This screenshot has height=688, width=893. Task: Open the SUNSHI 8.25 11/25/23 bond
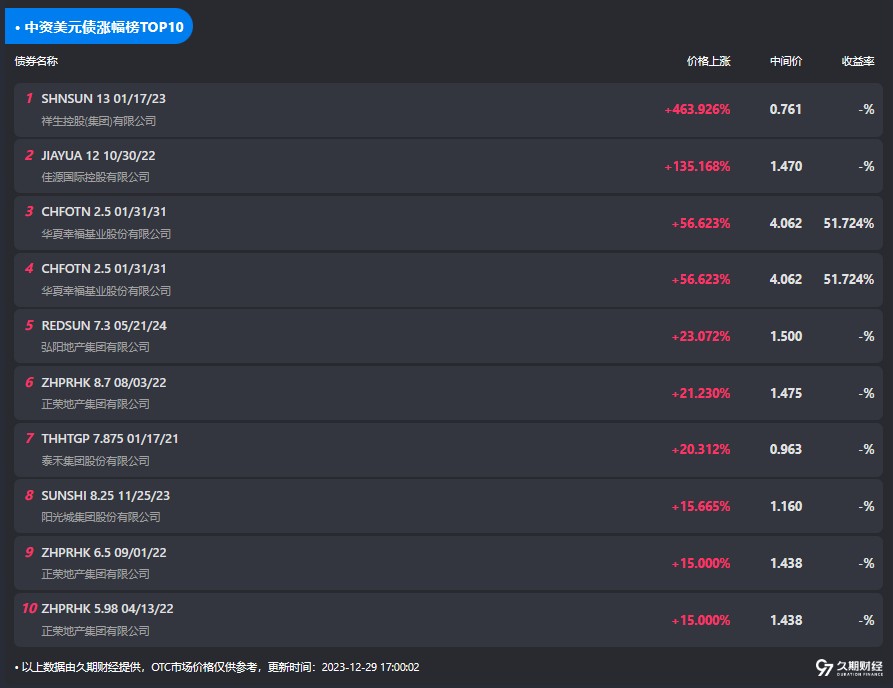pos(103,495)
